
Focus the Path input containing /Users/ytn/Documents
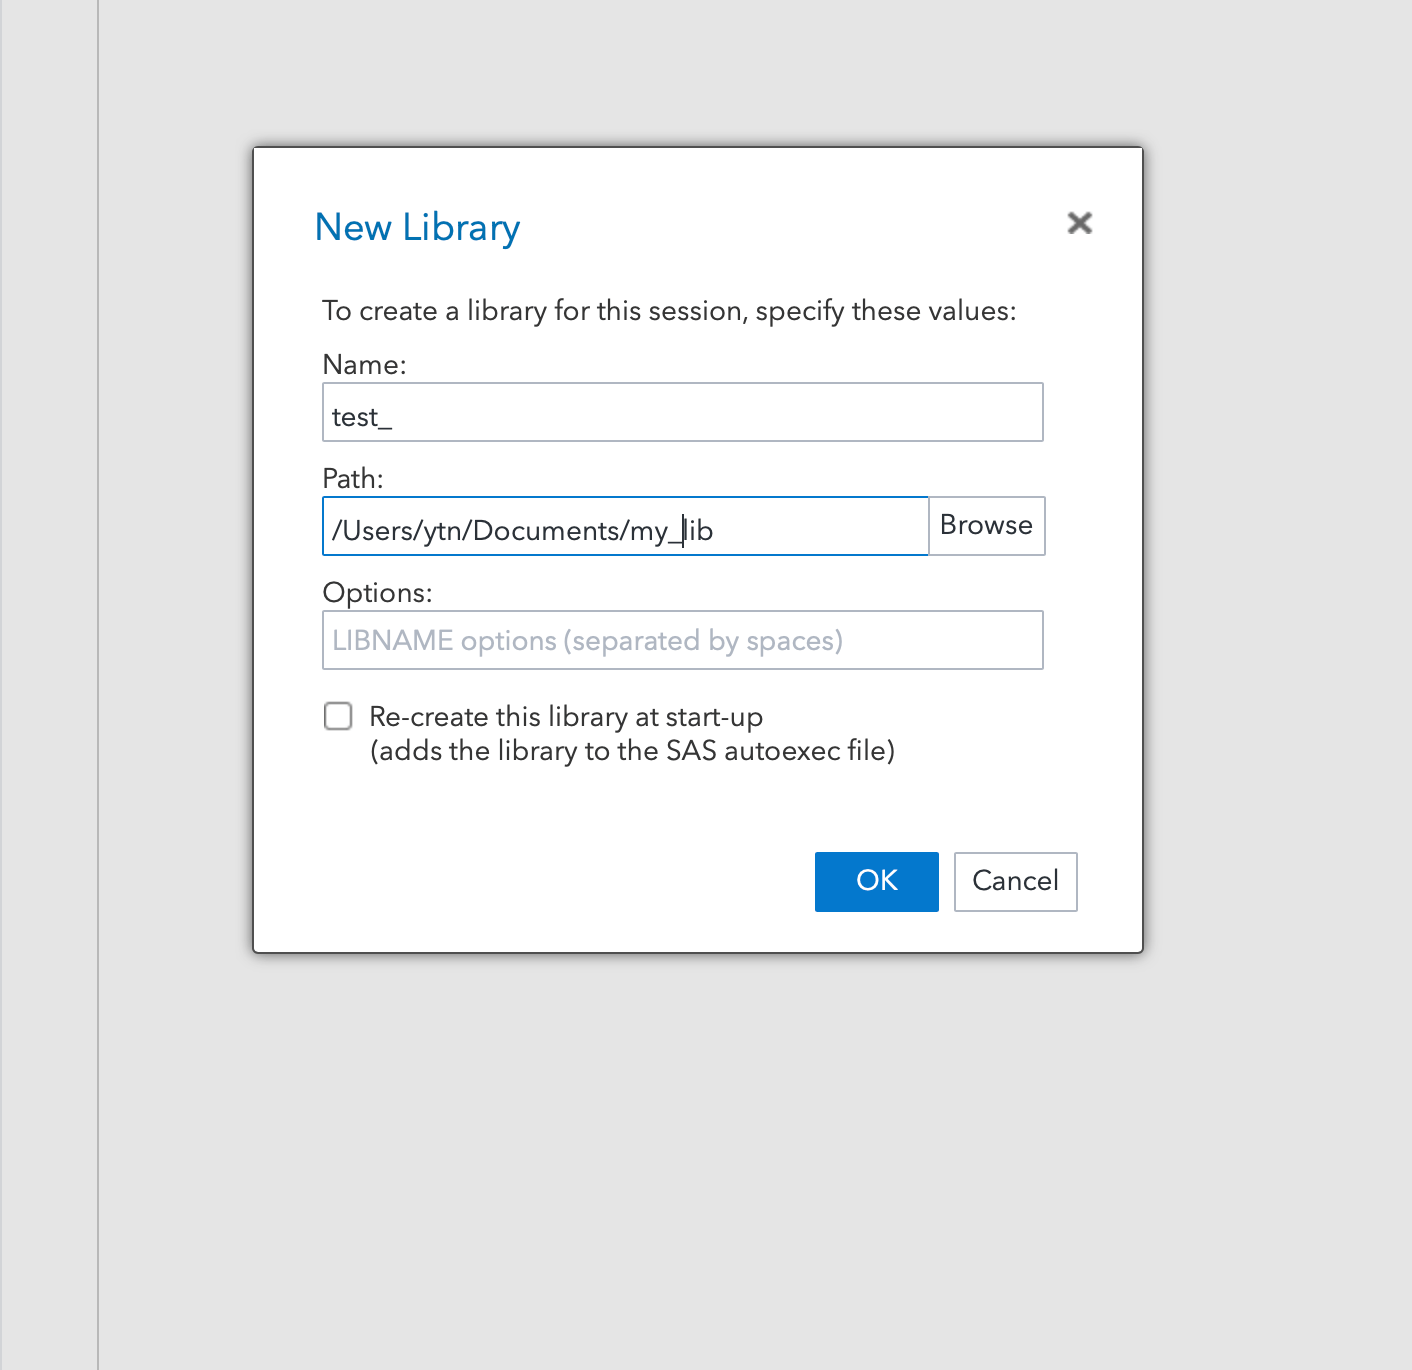pyautogui.click(x=625, y=526)
